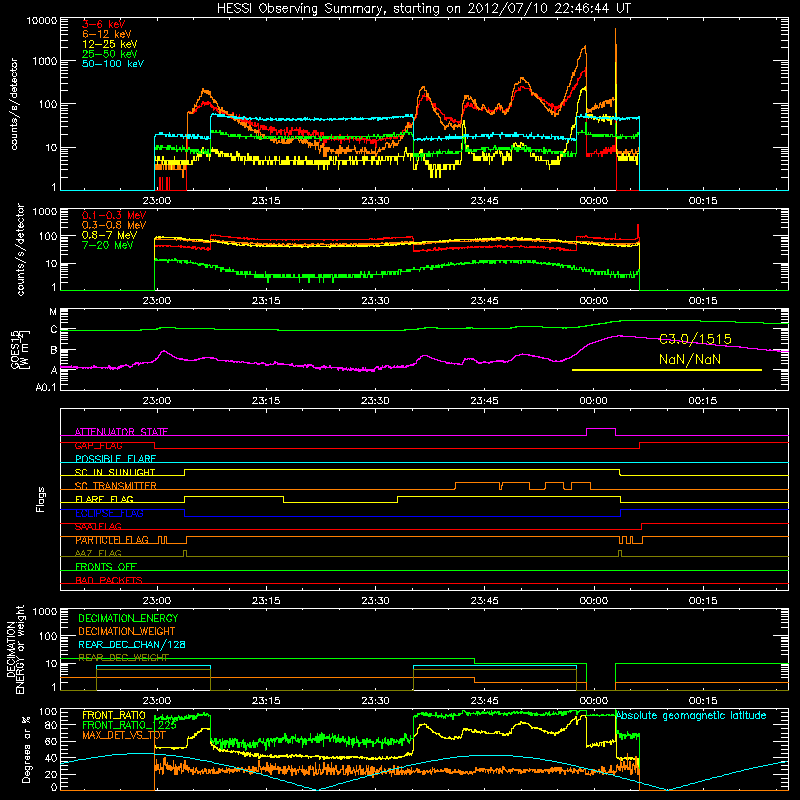Screen dimensions: 800x800
Task: Click the green FRONTS_OFF label
Action: coord(106,567)
